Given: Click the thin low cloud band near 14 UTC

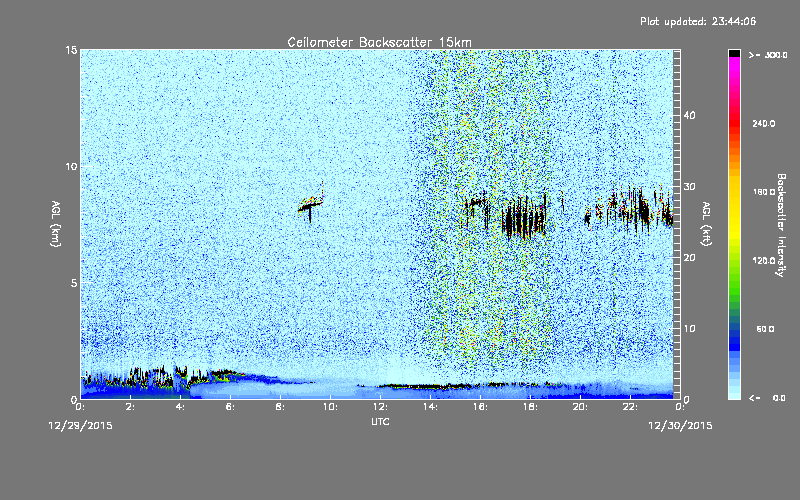Looking at the screenshot, I should pos(429,386).
